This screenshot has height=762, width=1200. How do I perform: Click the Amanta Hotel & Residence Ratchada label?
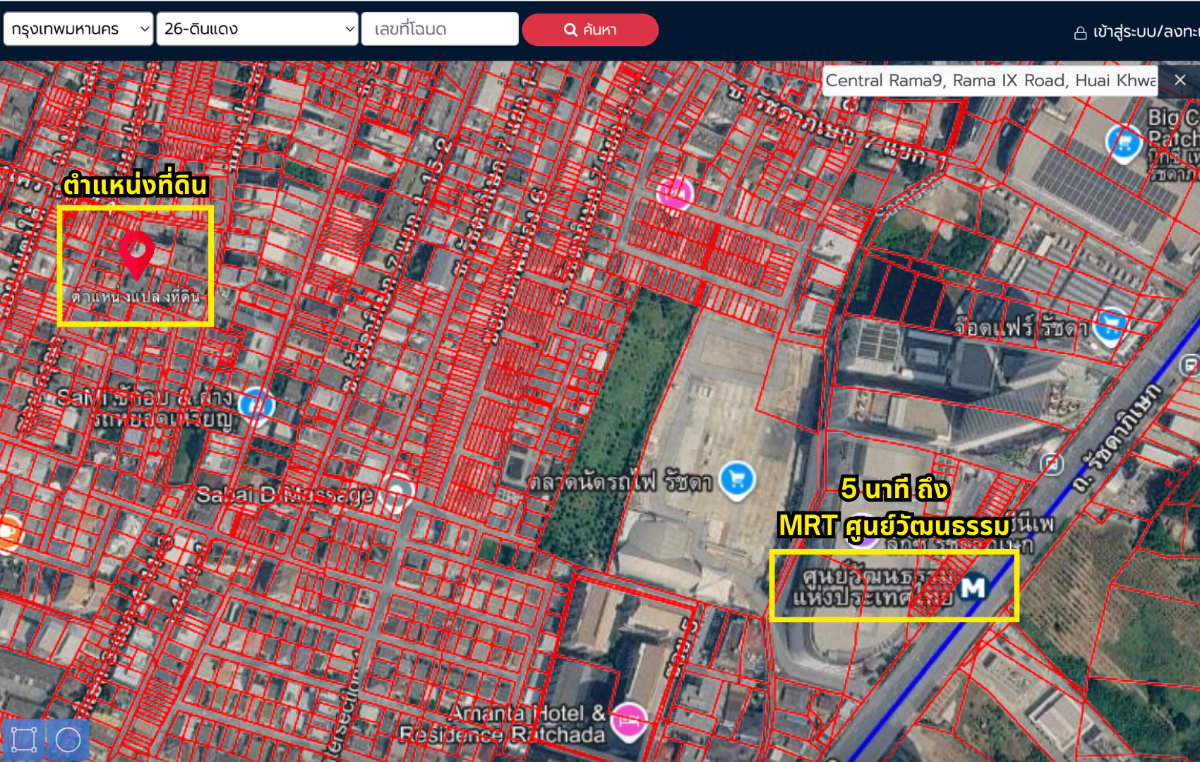(x=502, y=724)
